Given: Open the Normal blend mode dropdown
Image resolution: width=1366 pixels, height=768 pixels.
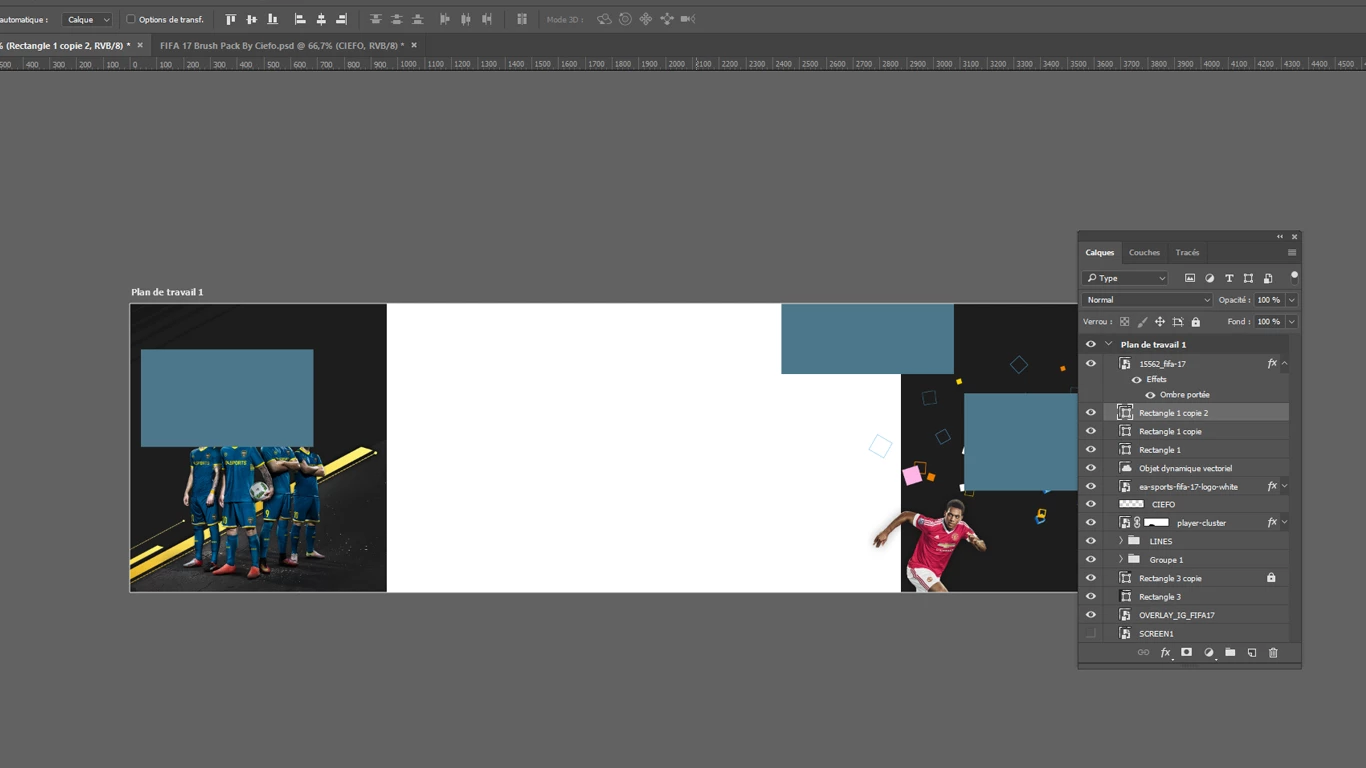Looking at the screenshot, I should click(x=1147, y=300).
